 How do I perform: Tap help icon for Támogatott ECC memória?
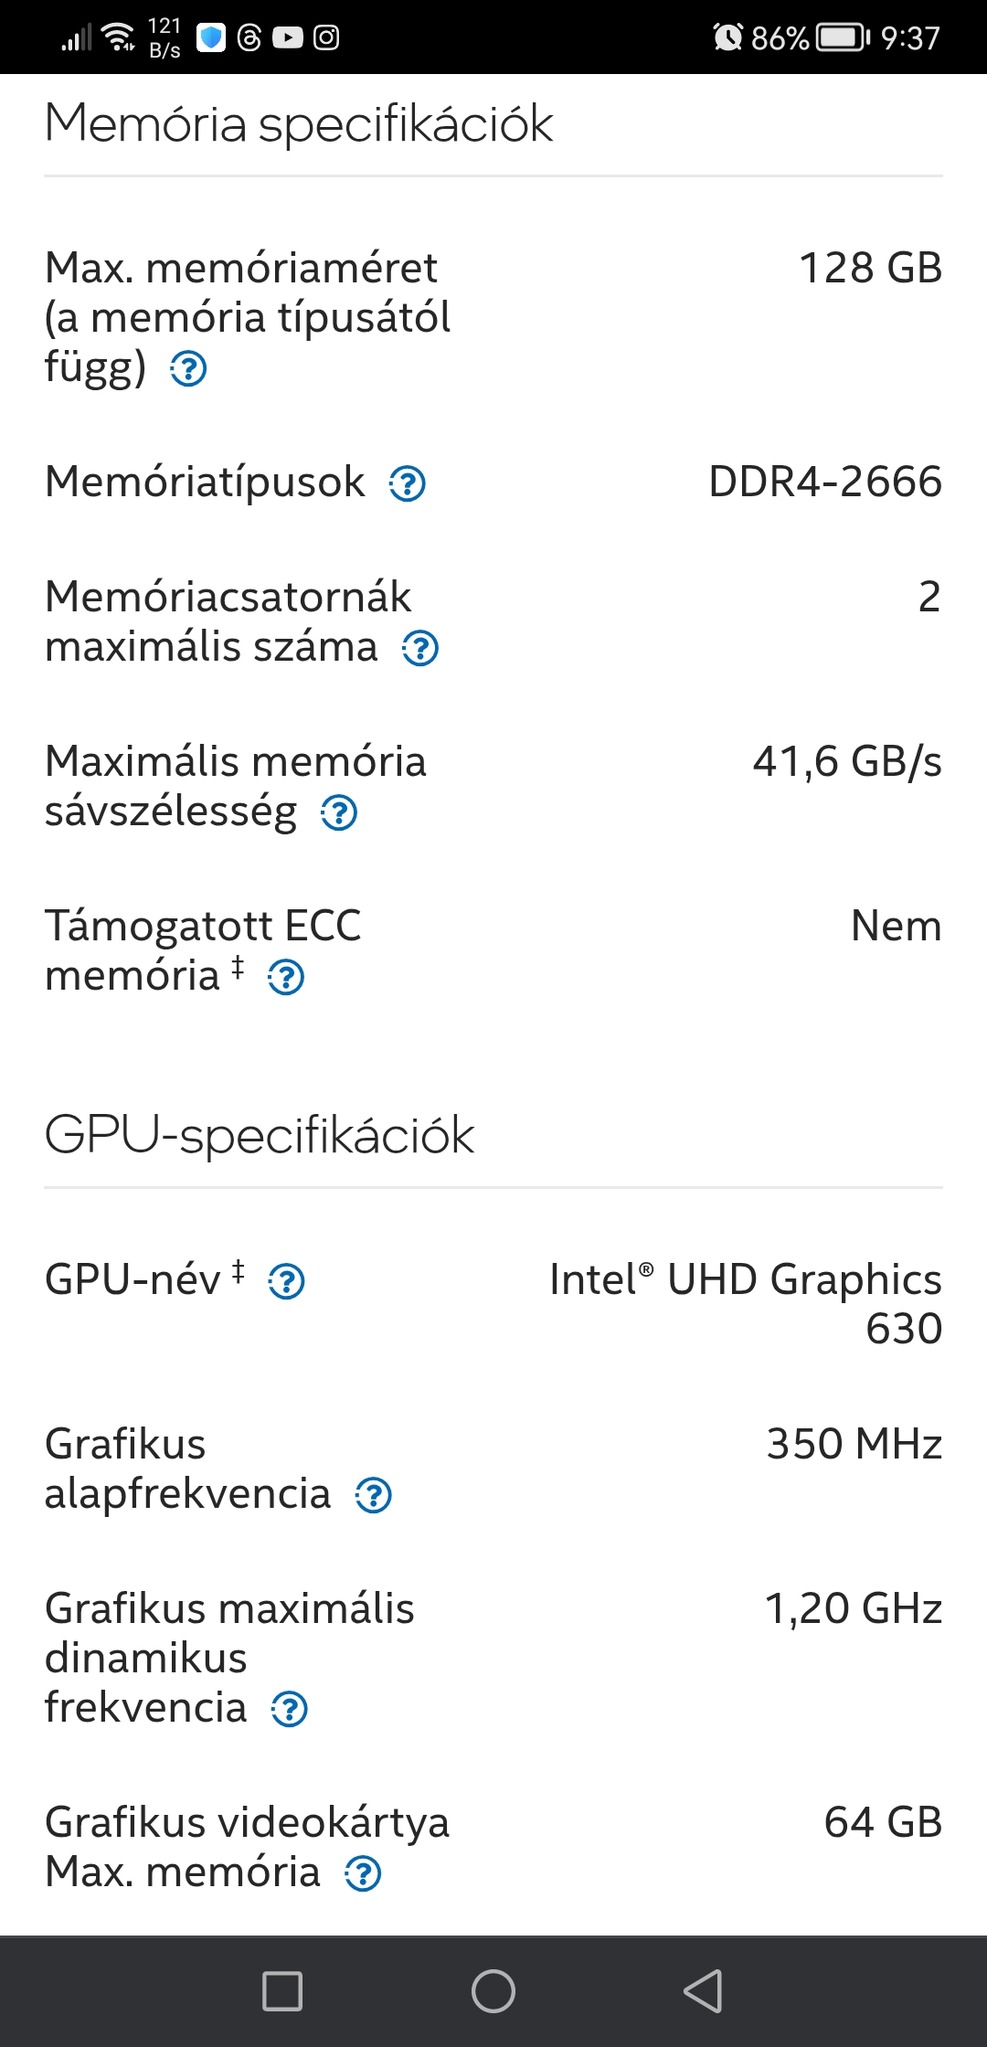click(286, 977)
